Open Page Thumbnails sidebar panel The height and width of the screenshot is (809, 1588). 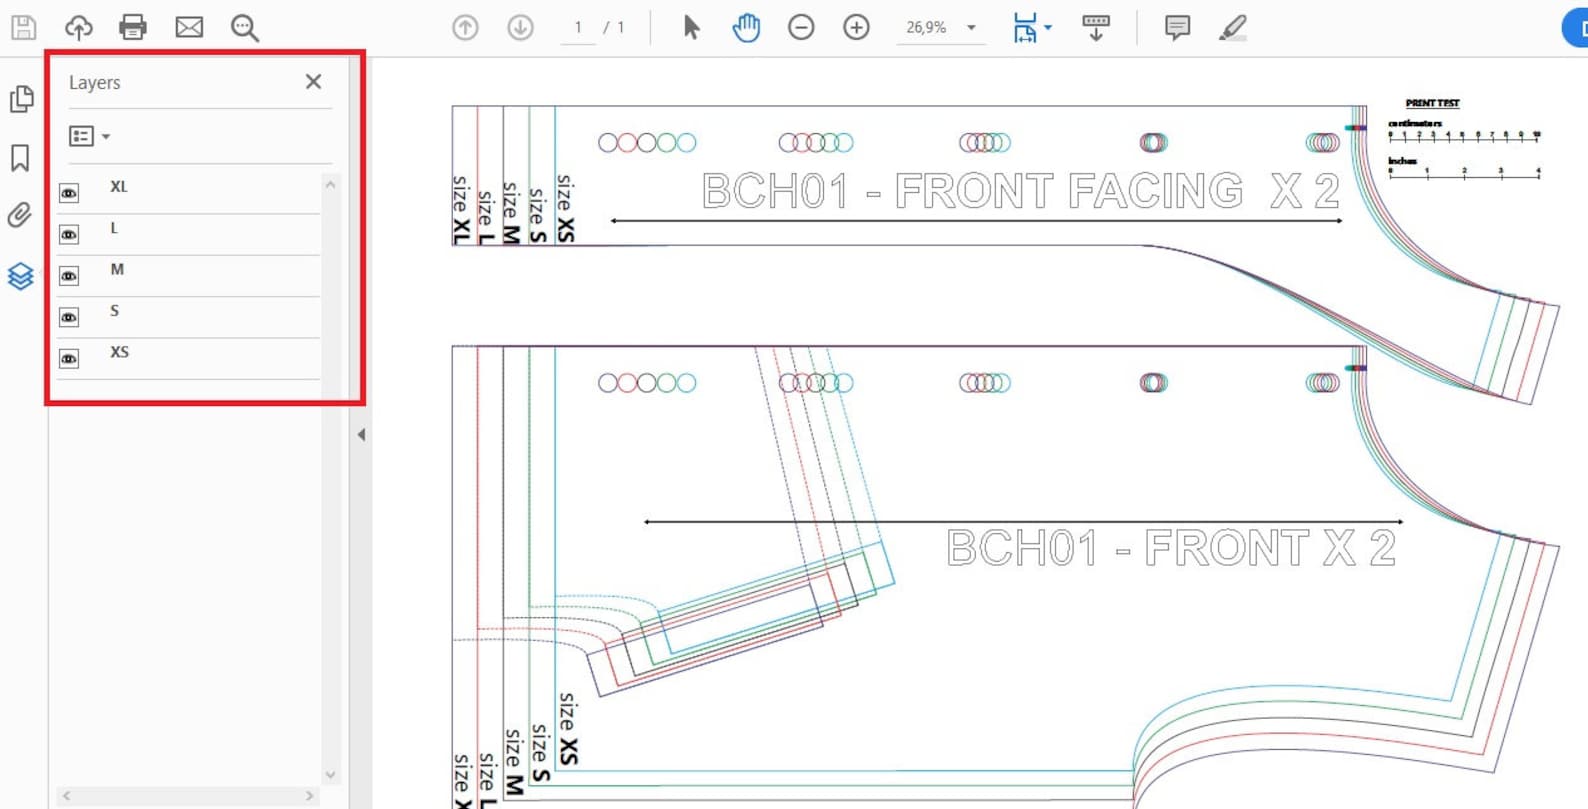(x=21, y=99)
